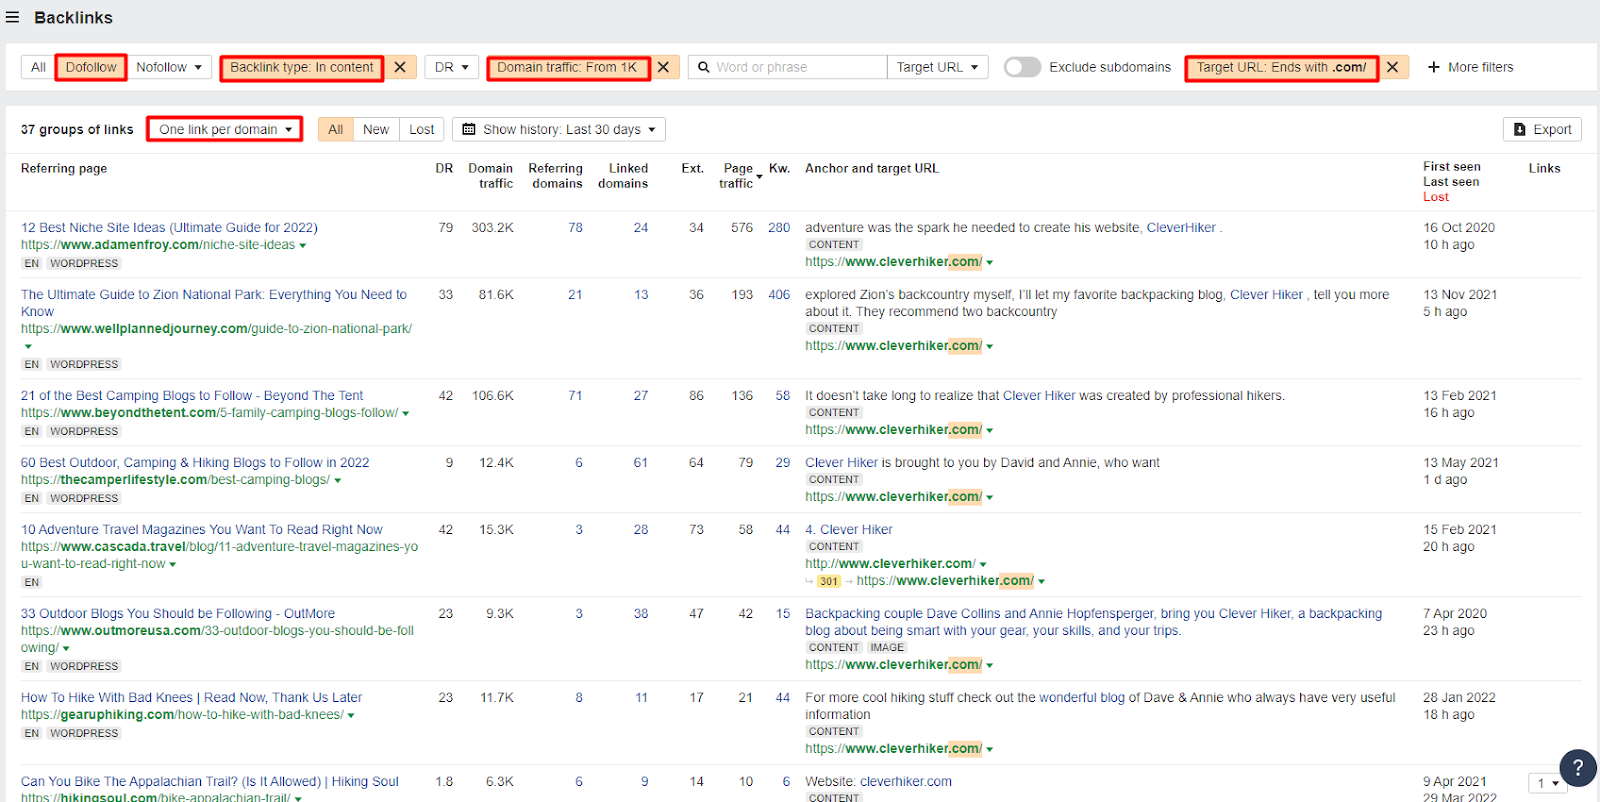The height and width of the screenshot is (802, 1600).
Task: Open 21 of the Best Camping Blogs link
Action: coord(192,395)
